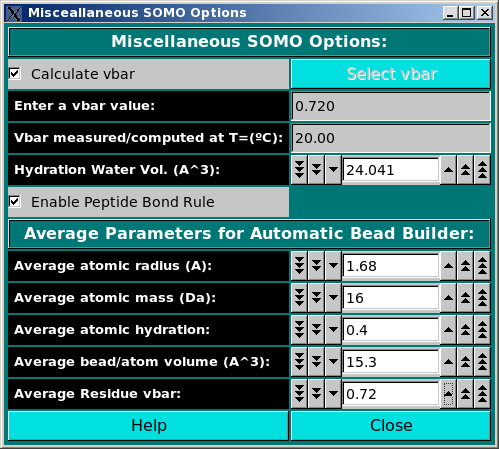The height and width of the screenshot is (449, 499).
Task: Open the X window menu icon in title bar
Action: pos(14,13)
